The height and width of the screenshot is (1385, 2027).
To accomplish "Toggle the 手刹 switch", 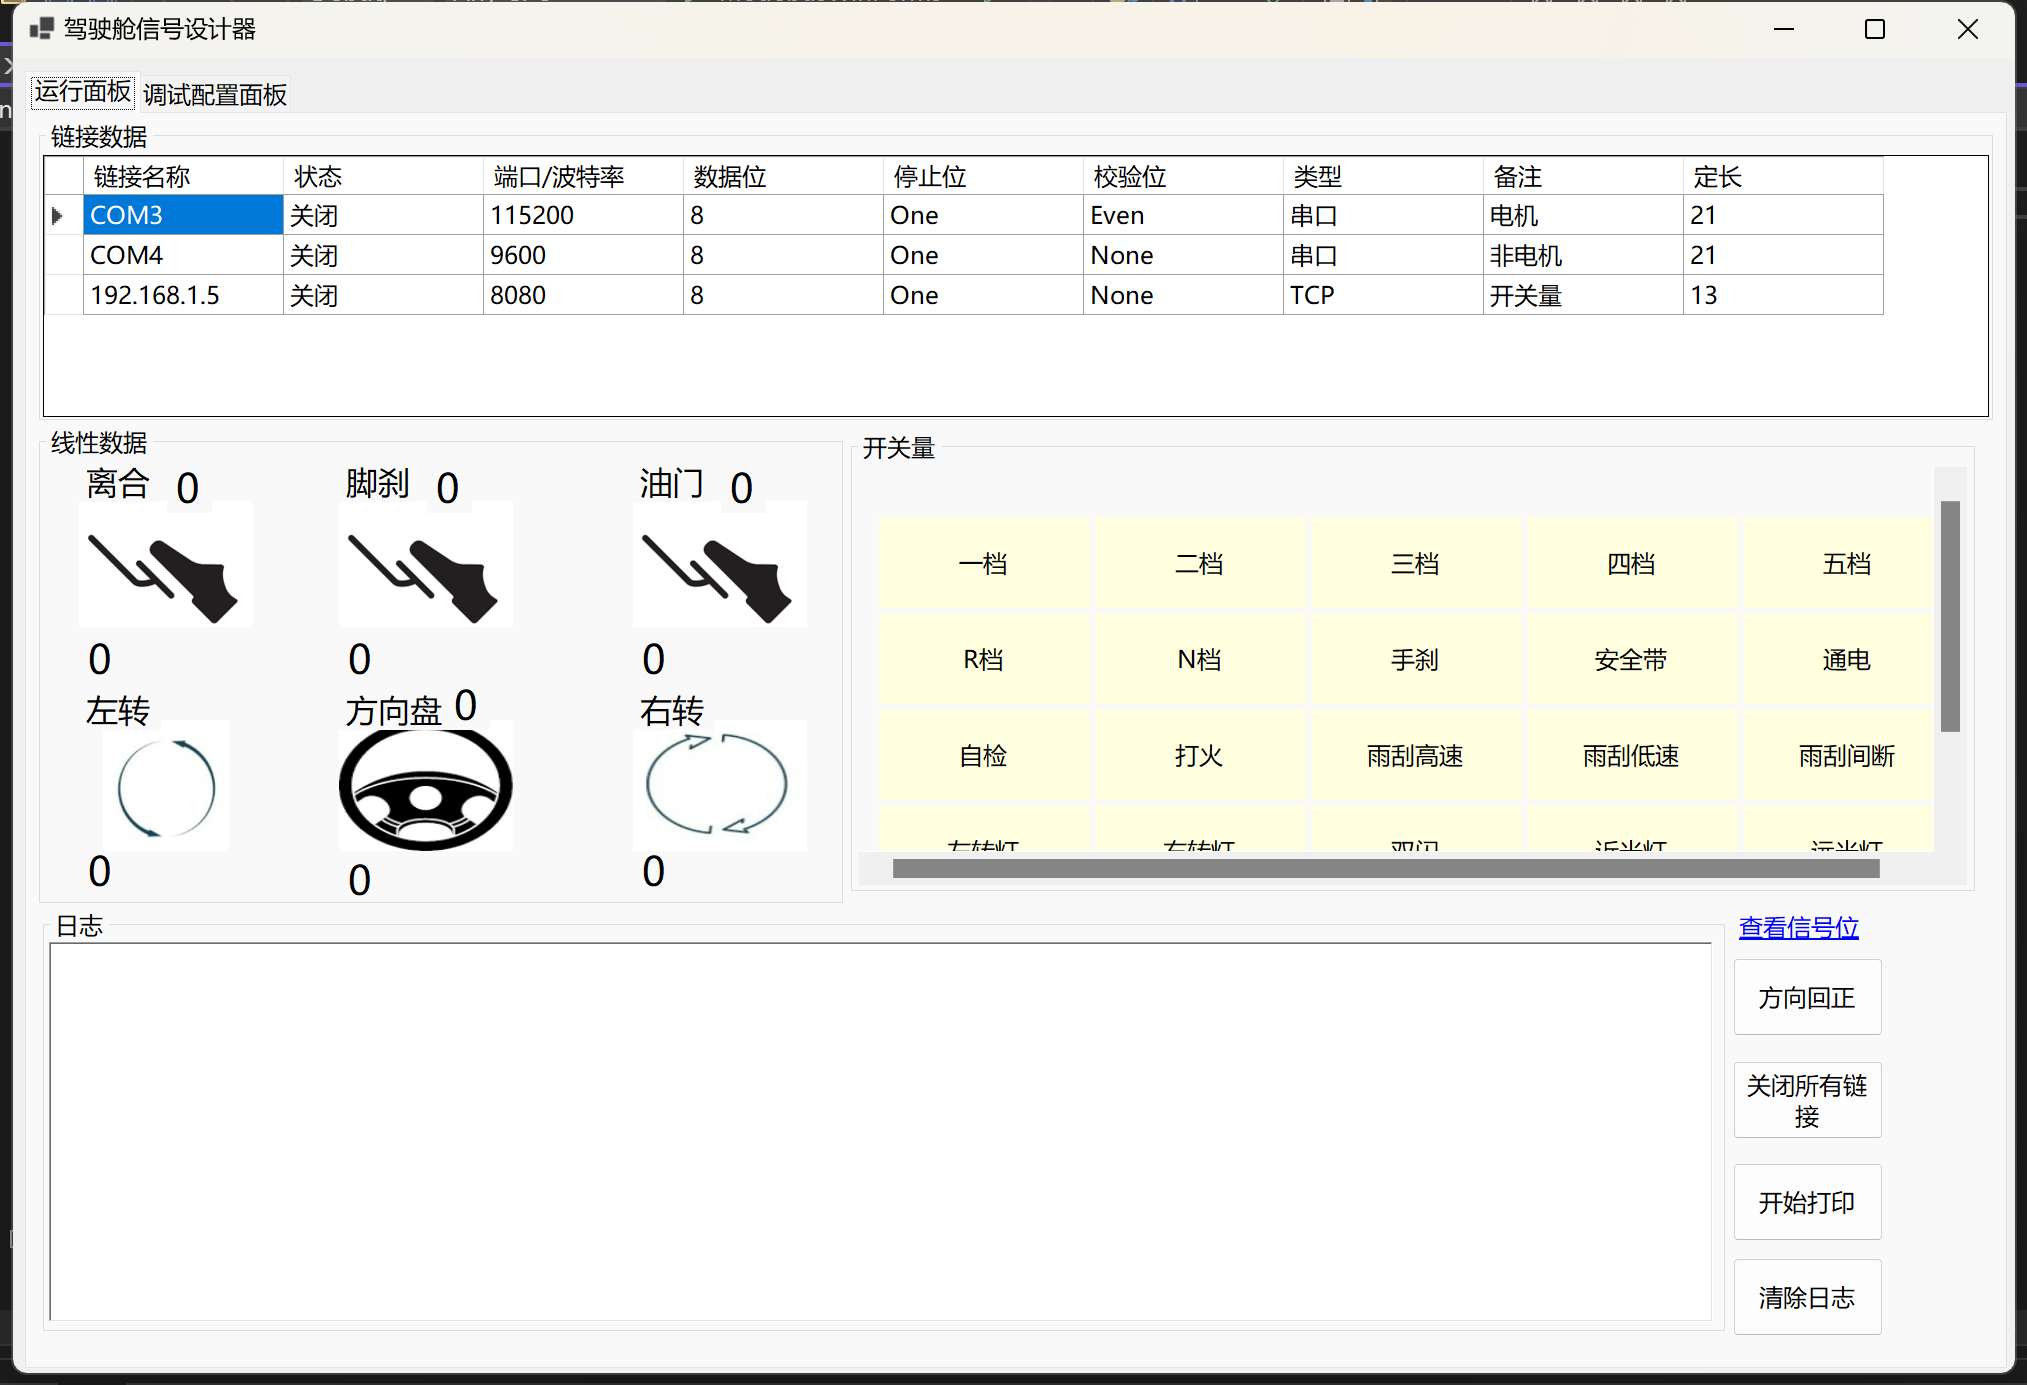I will pyautogui.click(x=1415, y=659).
